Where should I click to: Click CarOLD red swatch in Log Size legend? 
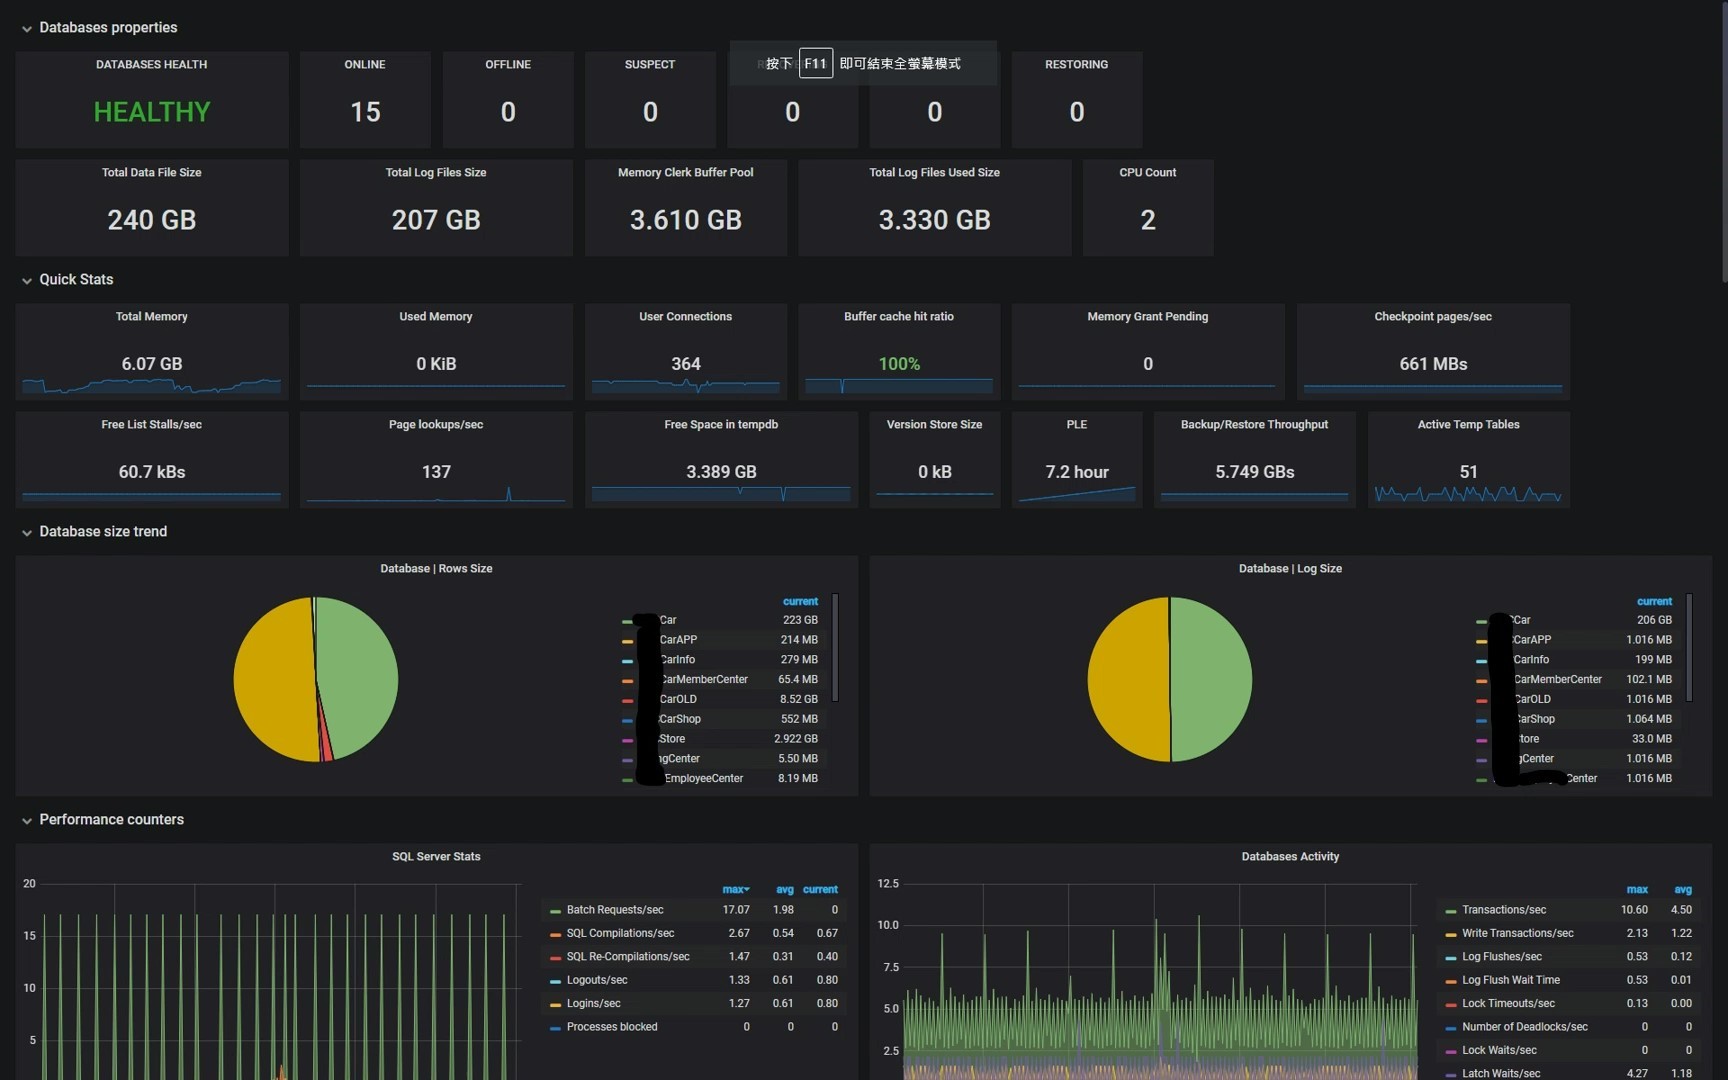1481,701
